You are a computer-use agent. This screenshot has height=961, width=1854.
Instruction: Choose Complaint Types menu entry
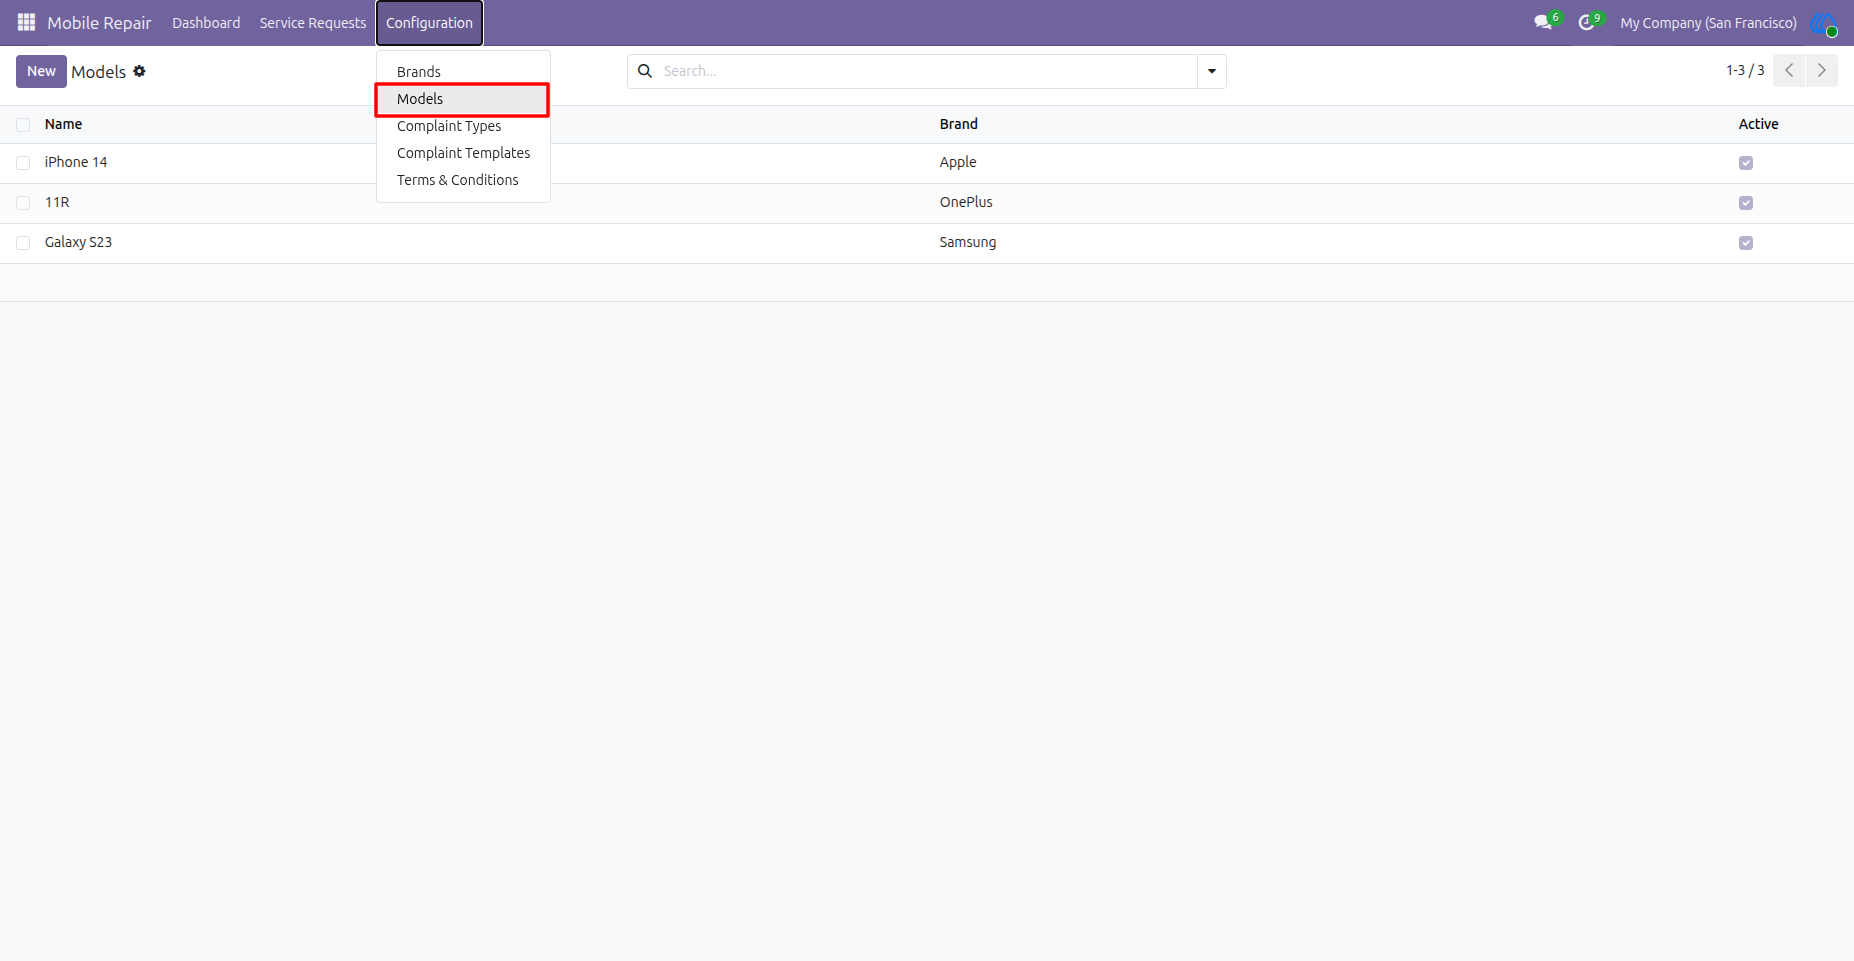tap(463, 126)
